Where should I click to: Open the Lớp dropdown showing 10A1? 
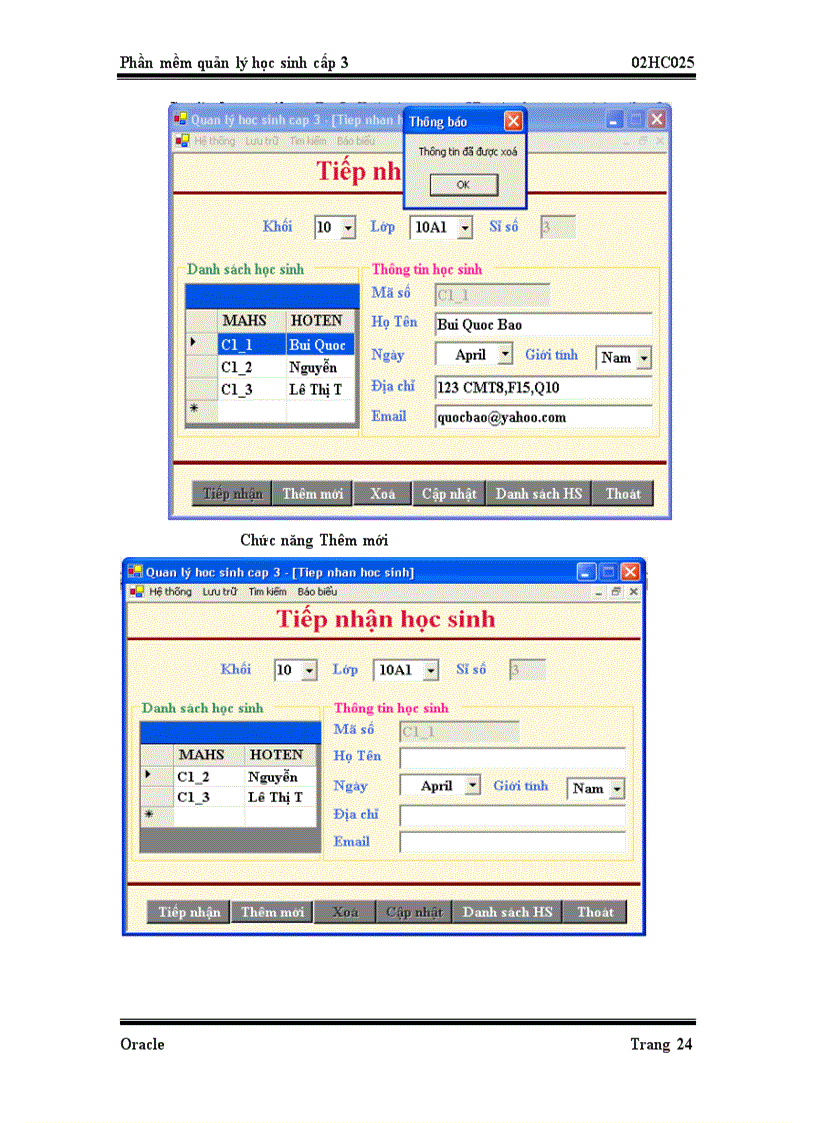click(430, 670)
